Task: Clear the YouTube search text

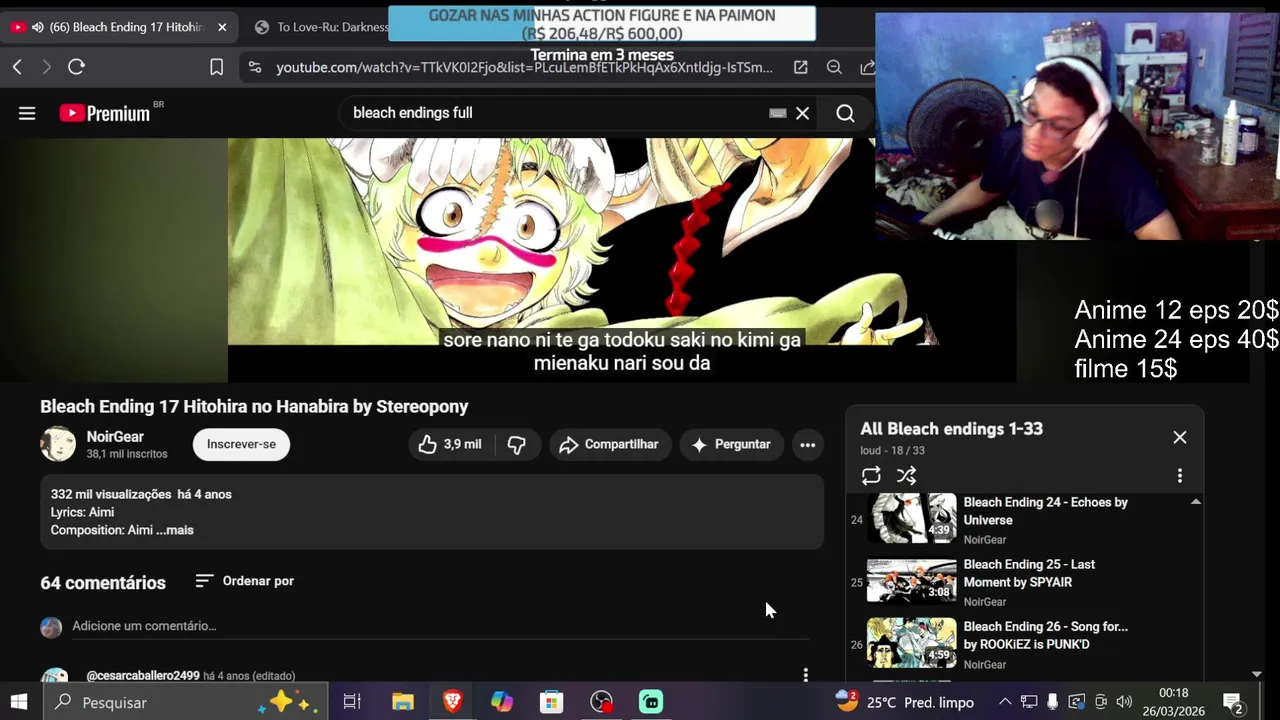Action: click(x=802, y=113)
